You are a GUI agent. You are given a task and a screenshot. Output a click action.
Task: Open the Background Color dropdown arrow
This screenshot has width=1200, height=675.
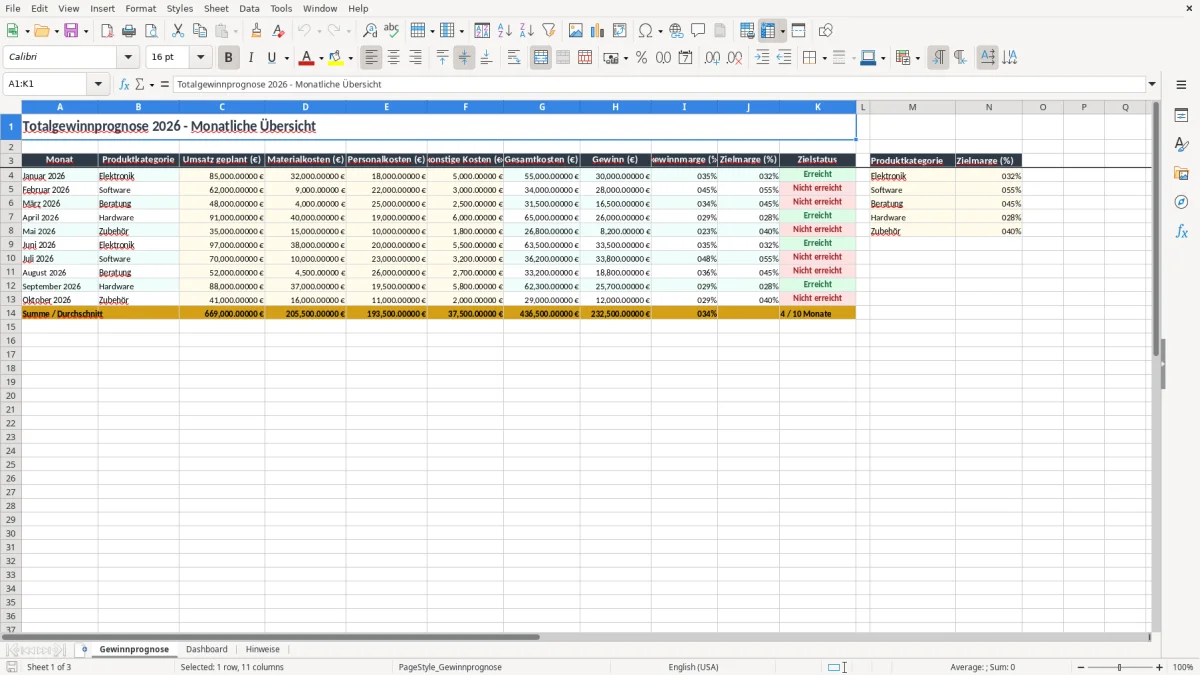point(350,58)
